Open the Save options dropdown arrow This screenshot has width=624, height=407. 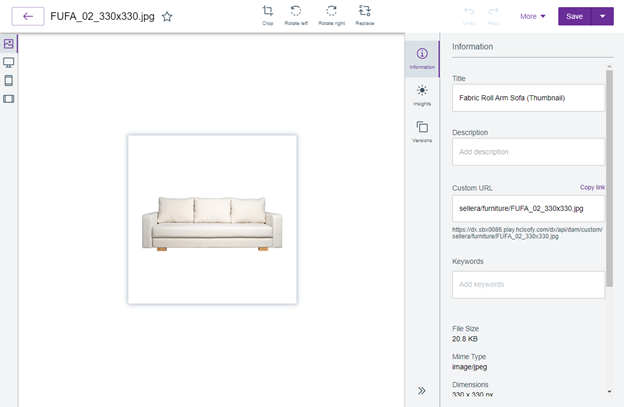(603, 16)
